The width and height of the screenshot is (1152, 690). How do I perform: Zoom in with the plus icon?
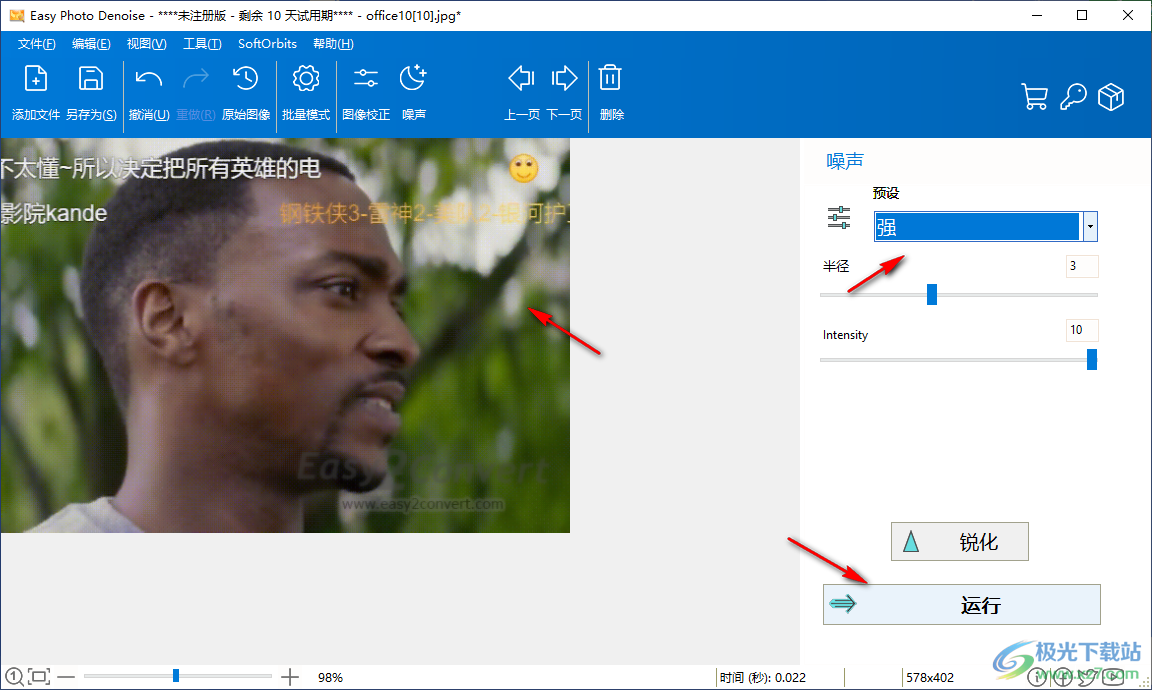[x=290, y=677]
